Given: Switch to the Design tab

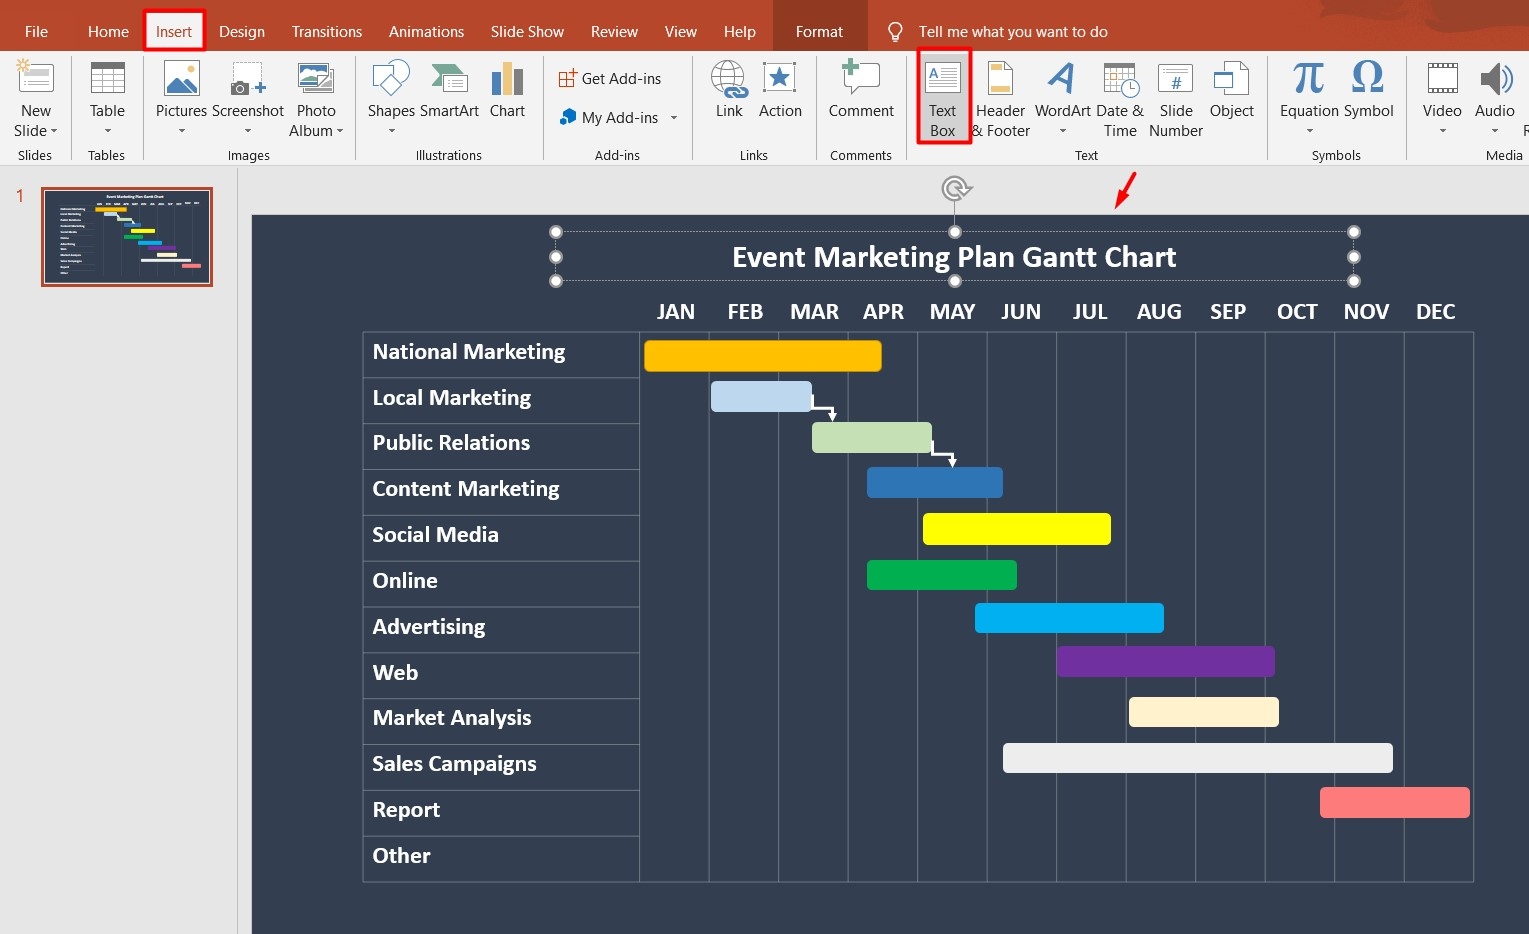Looking at the screenshot, I should tap(241, 31).
